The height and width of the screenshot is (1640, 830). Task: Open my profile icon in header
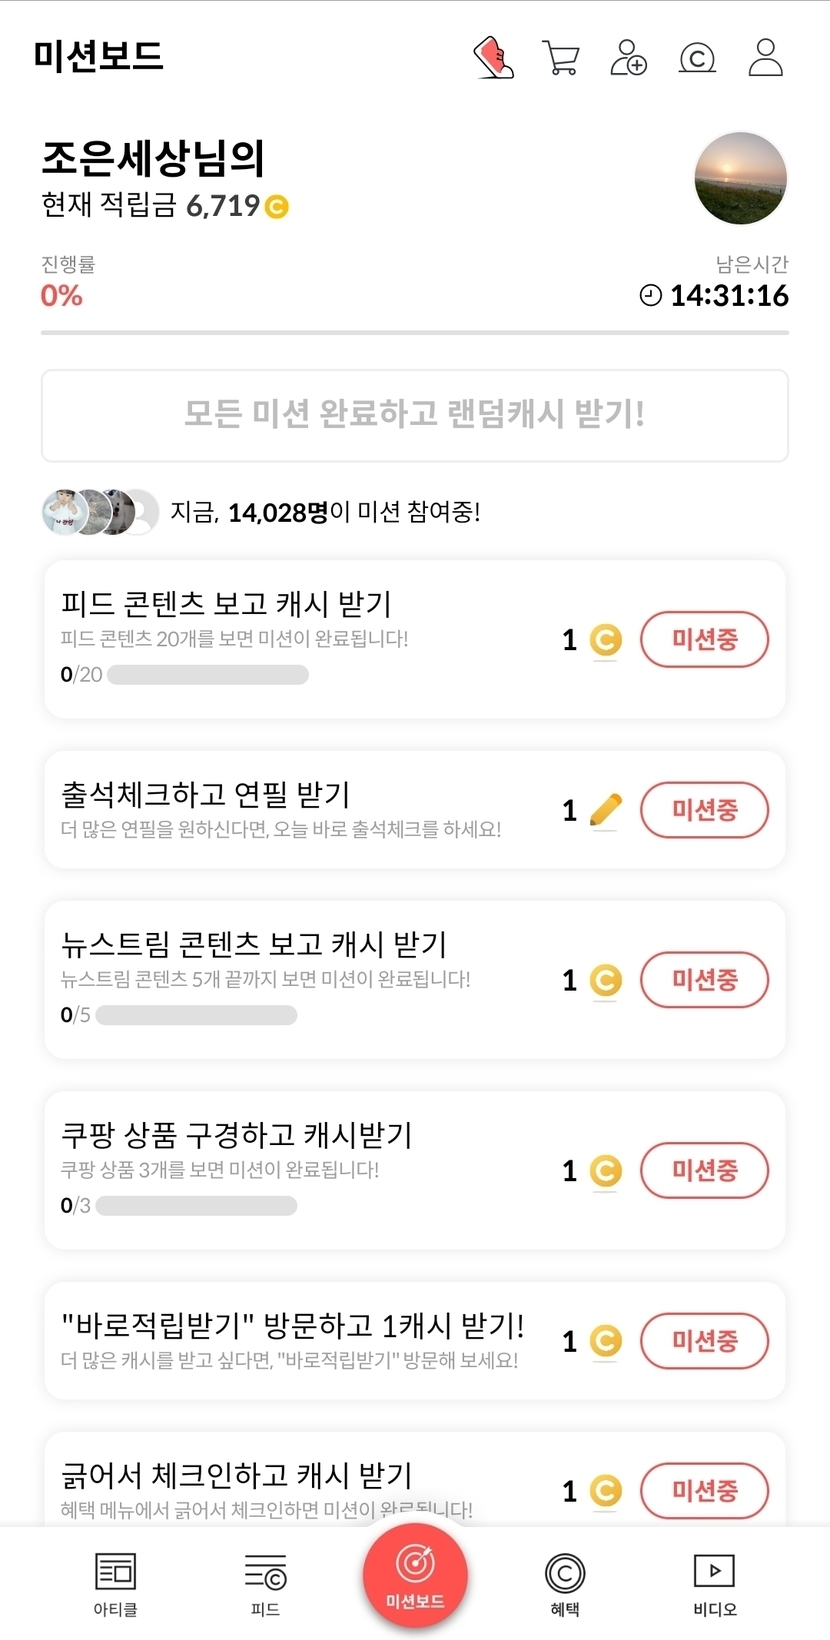[x=766, y=57]
